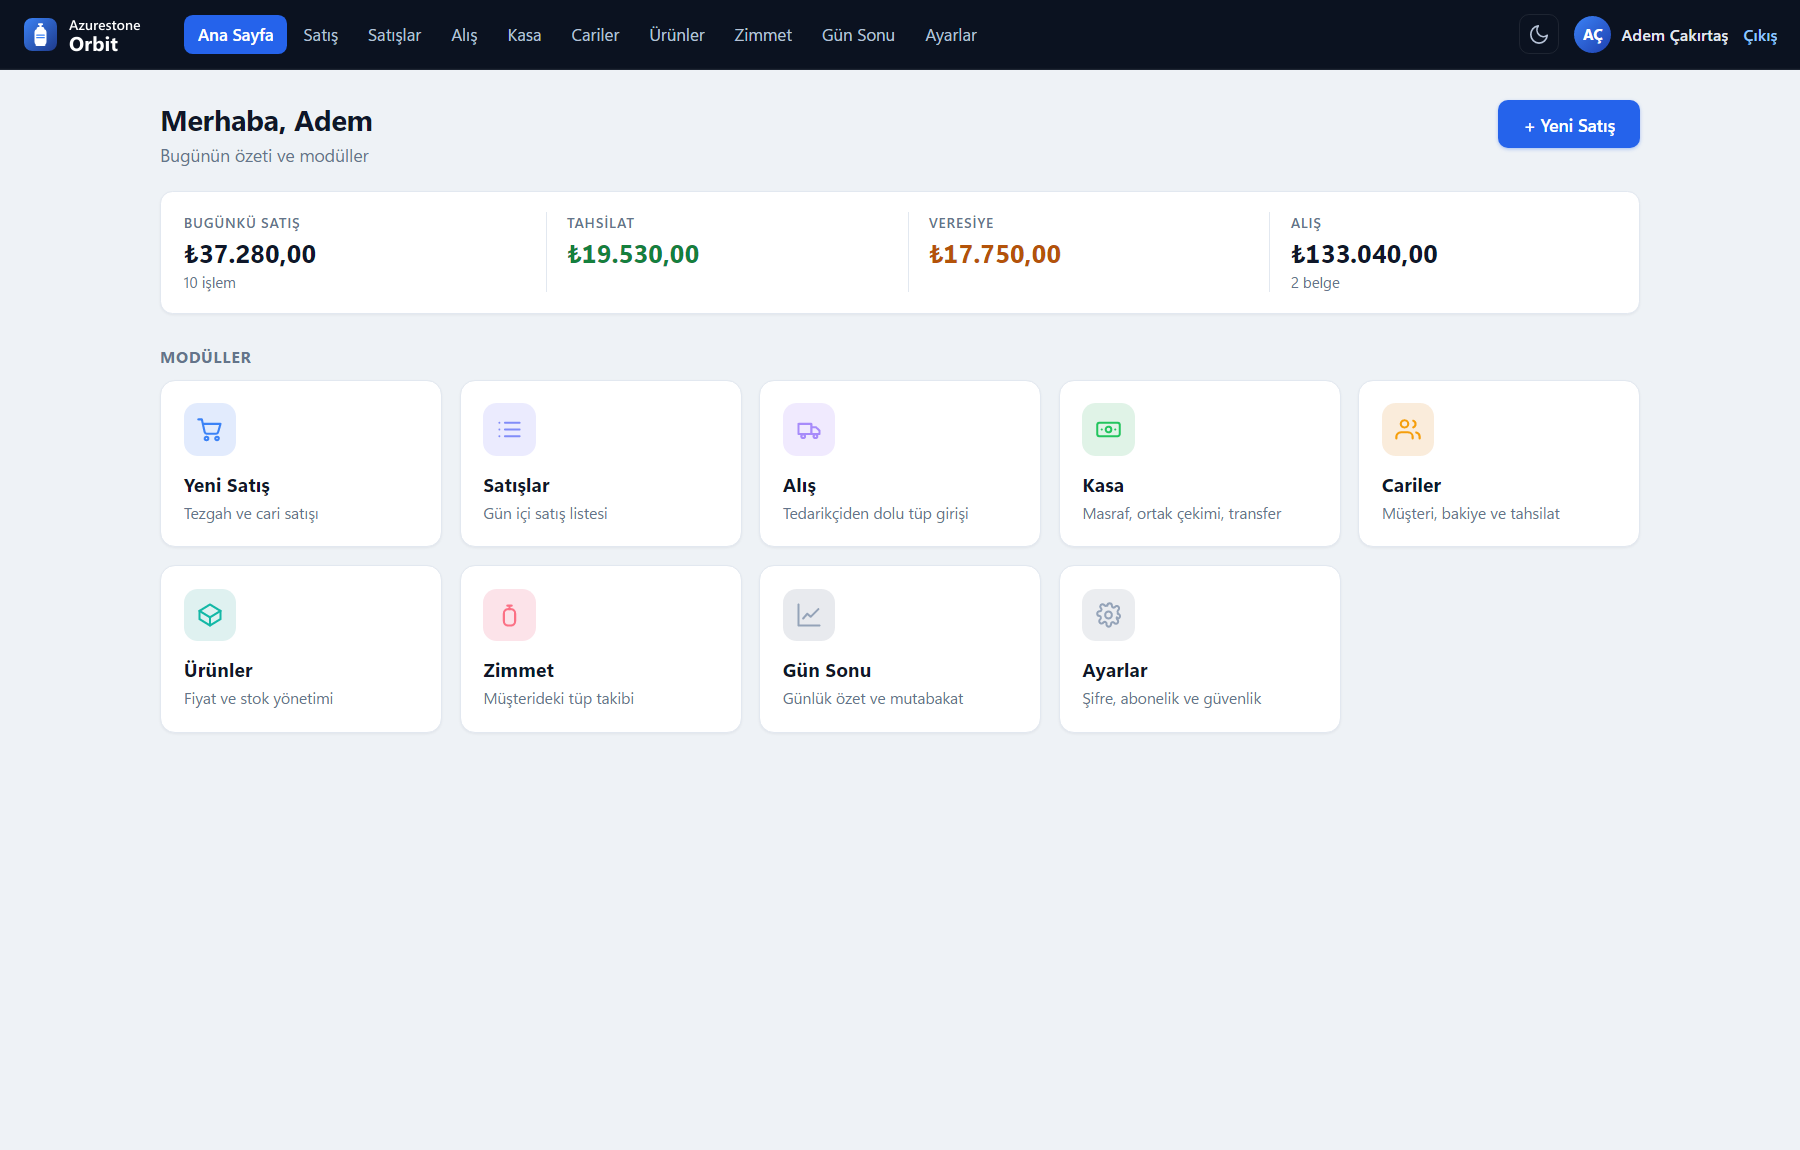
Task: Open the Satış nav item
Action: point(321,35)
